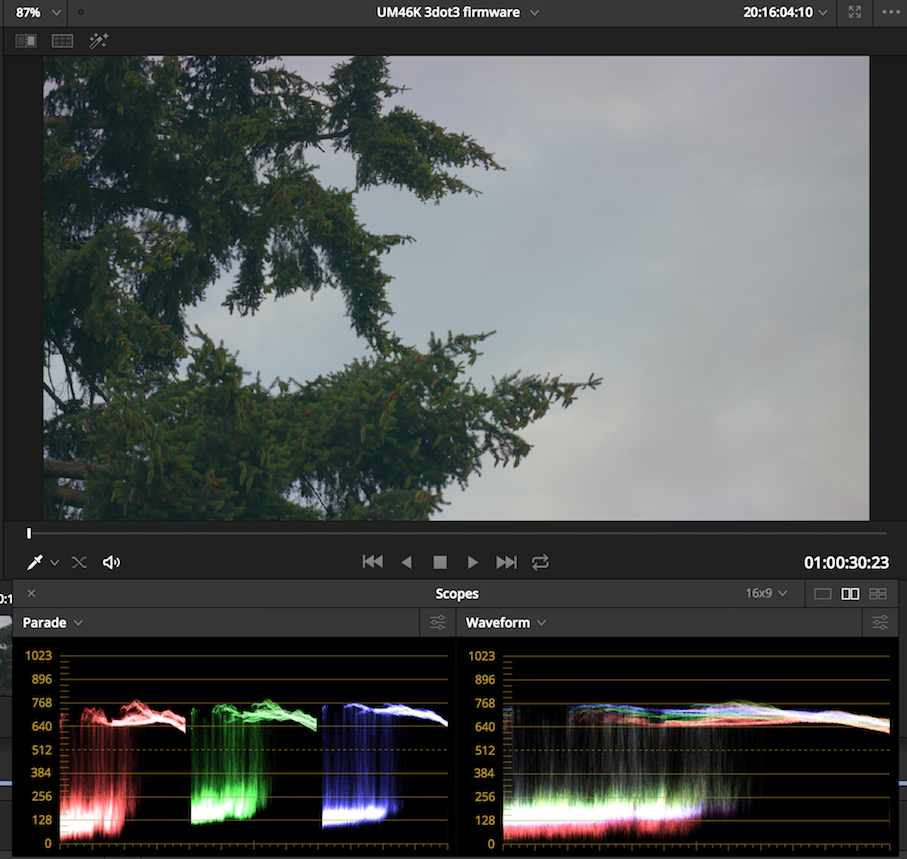Open the viewer options three-dot menu
Viewport: 907px width, 859px height.
[x=891, y=12]
